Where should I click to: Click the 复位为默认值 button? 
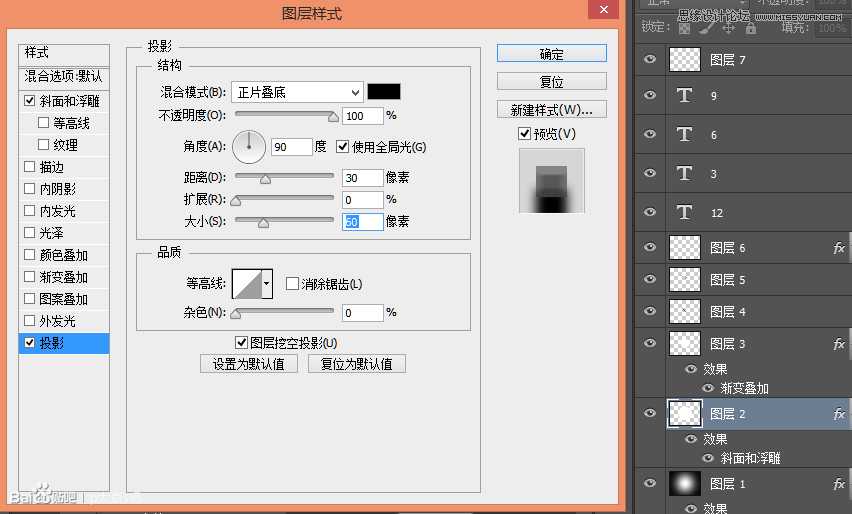(356, 363)
